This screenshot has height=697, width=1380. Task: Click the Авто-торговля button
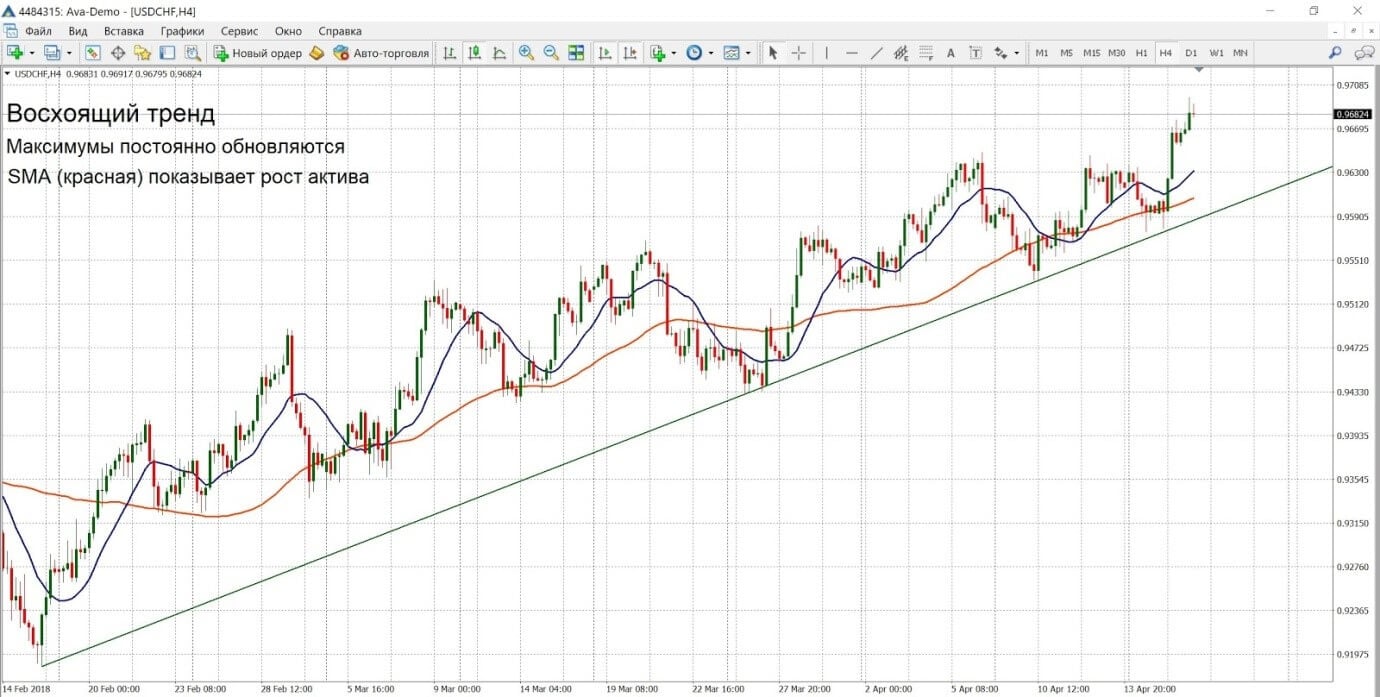click(381, 53)
